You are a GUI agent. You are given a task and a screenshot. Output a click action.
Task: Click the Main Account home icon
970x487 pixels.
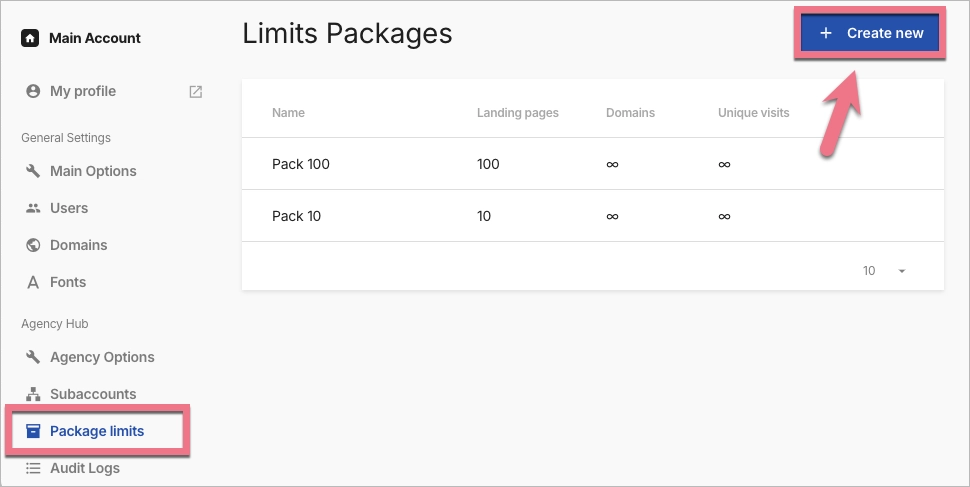[x=30, y=38]
